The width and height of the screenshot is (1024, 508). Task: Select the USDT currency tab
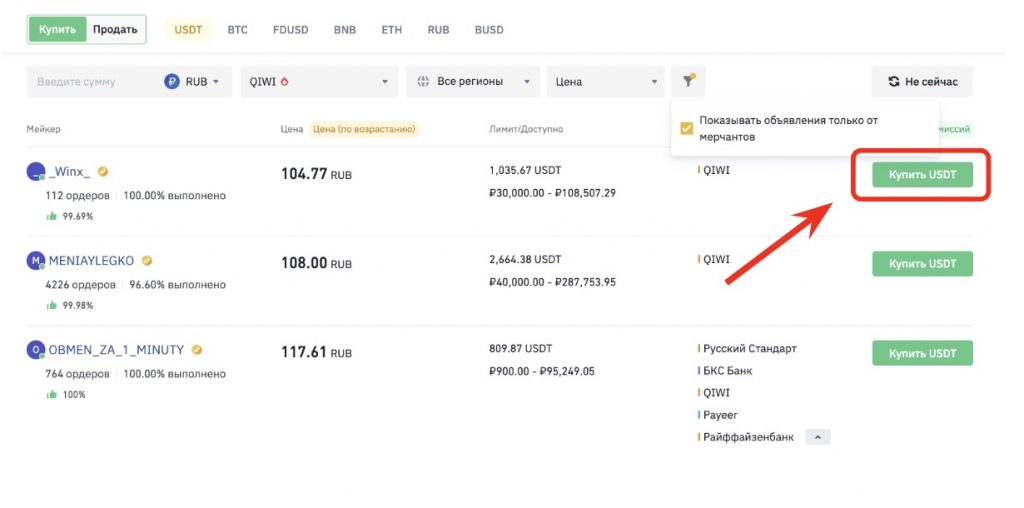click(188, 30)
